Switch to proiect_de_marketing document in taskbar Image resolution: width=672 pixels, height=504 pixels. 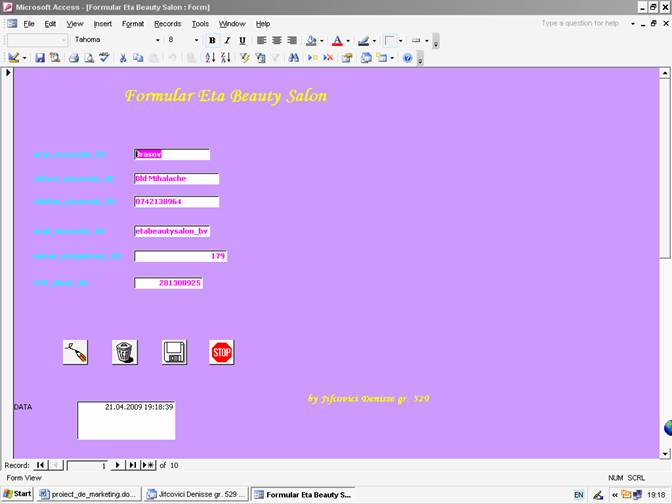[x=89, y=494]
